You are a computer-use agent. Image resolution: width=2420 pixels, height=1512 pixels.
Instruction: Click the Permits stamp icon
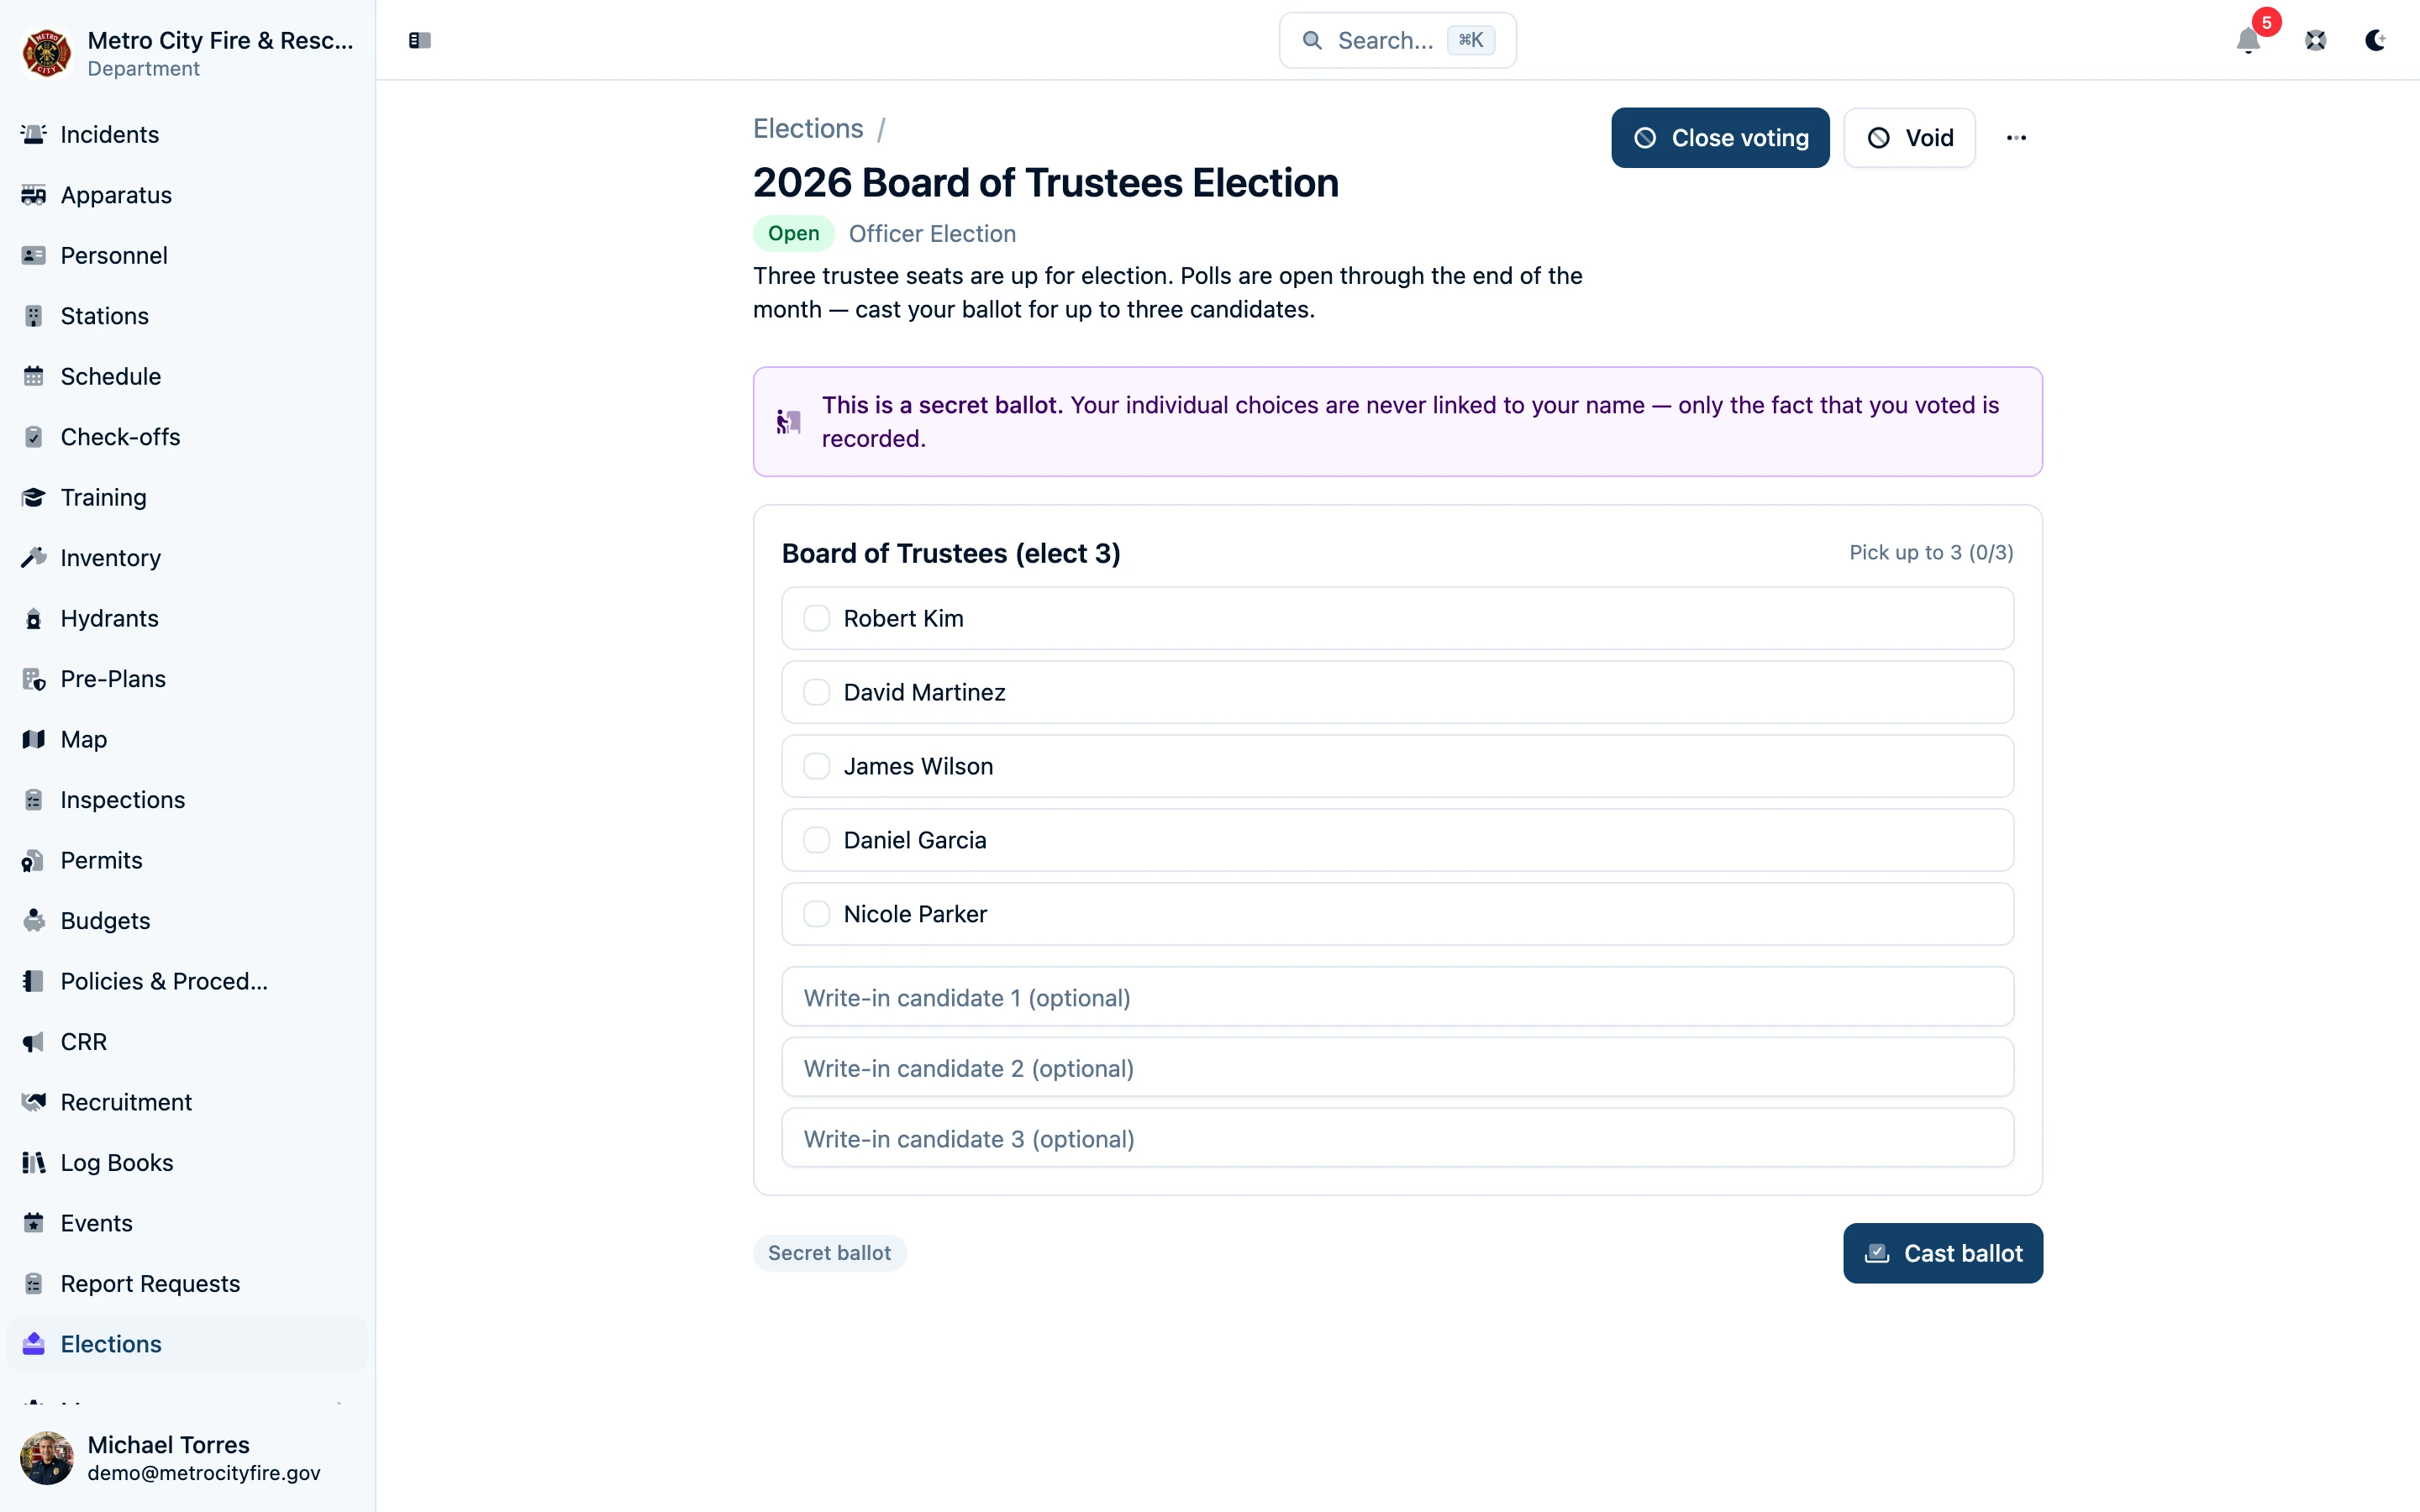click(34, 860)
